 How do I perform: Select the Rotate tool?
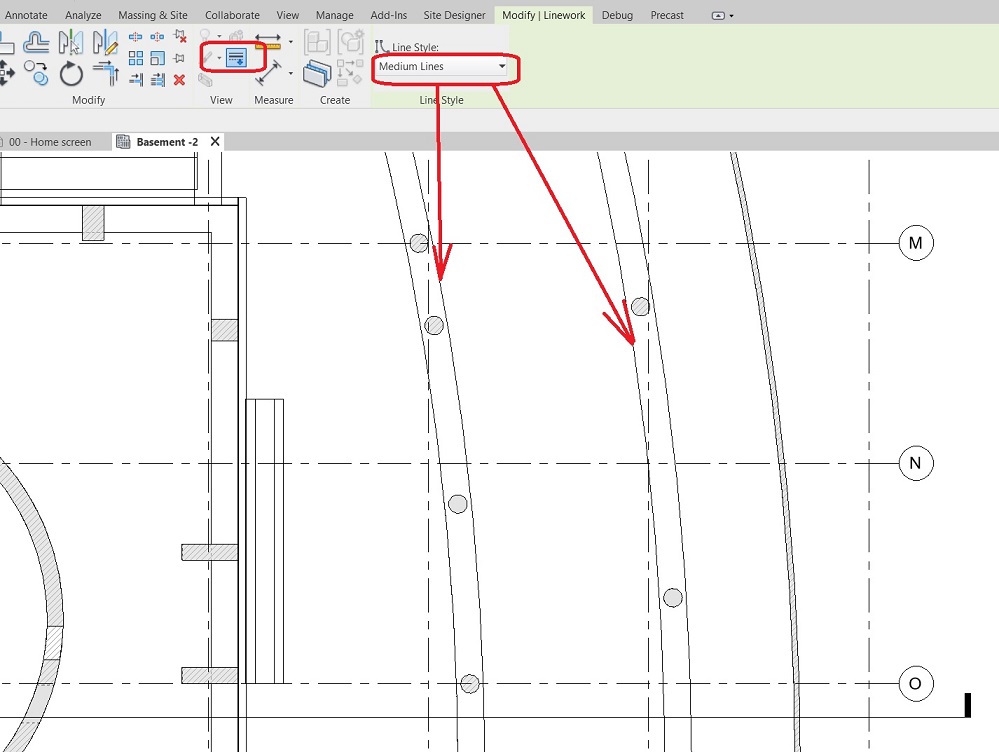coord(71,74)
